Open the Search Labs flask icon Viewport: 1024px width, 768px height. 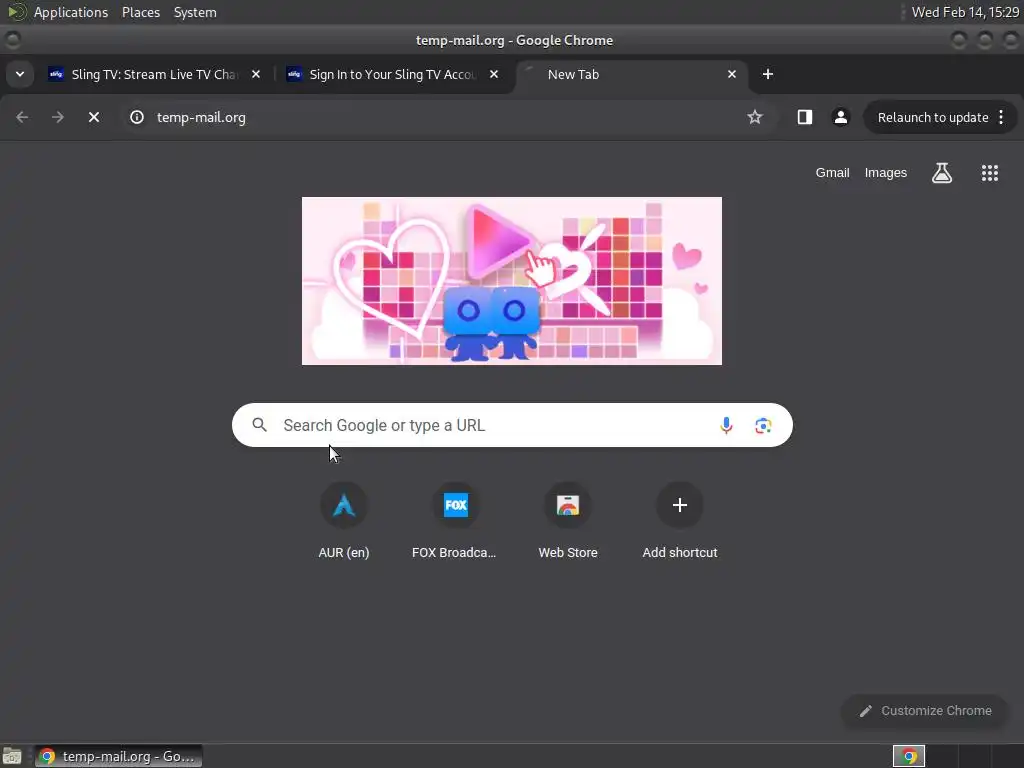click(942, 173)
